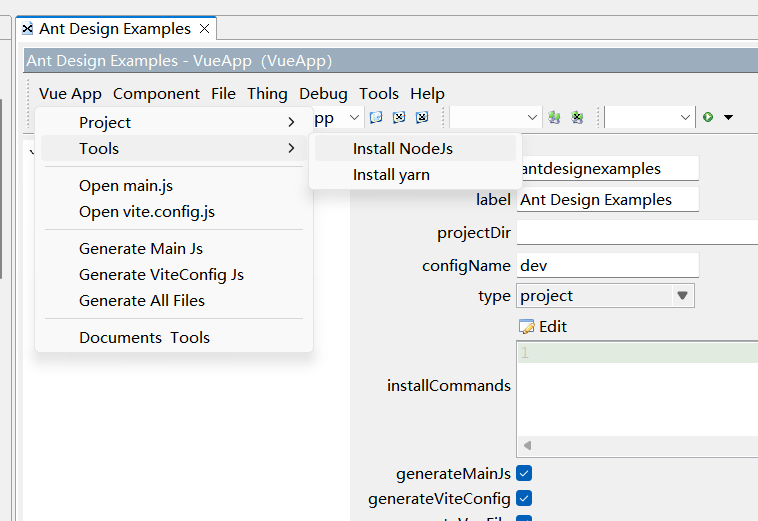Screen dimensions: 758x521
Task: Click the Ant Design Examples tab icon
Action: point(28,29)
